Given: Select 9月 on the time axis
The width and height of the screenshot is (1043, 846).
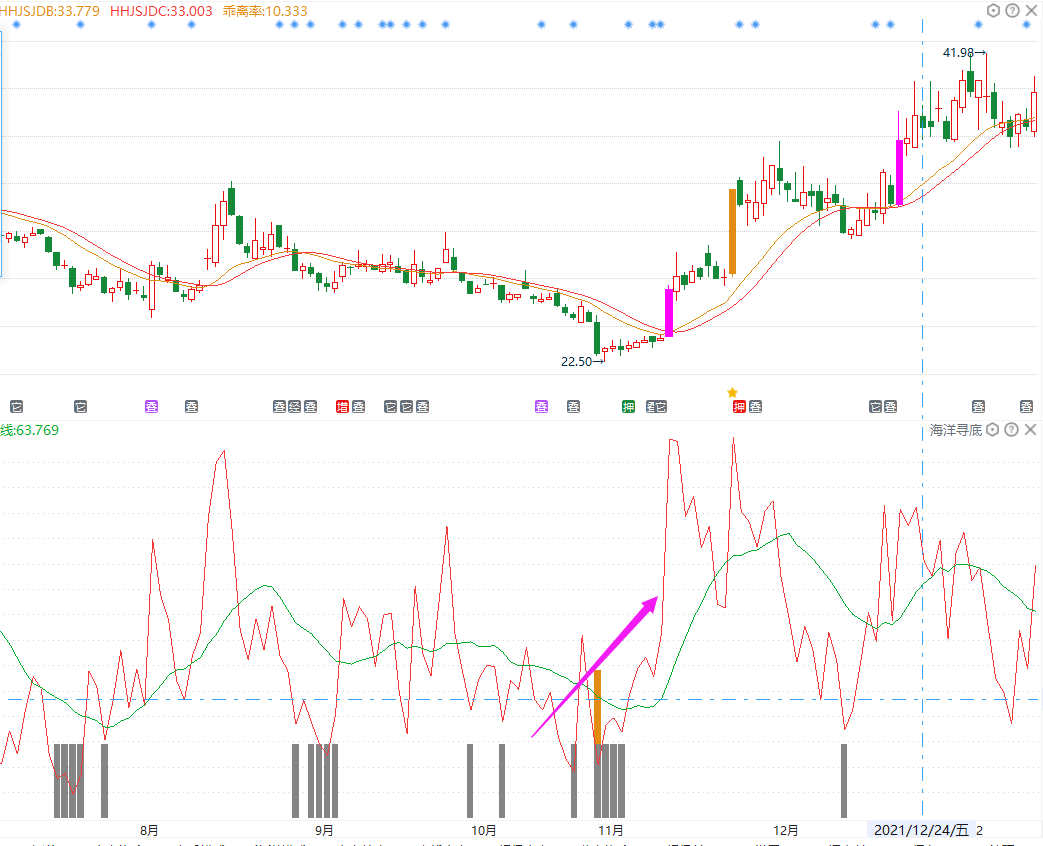Looking at the screenshot, I should pyautogui.click(x=324, y=830).
